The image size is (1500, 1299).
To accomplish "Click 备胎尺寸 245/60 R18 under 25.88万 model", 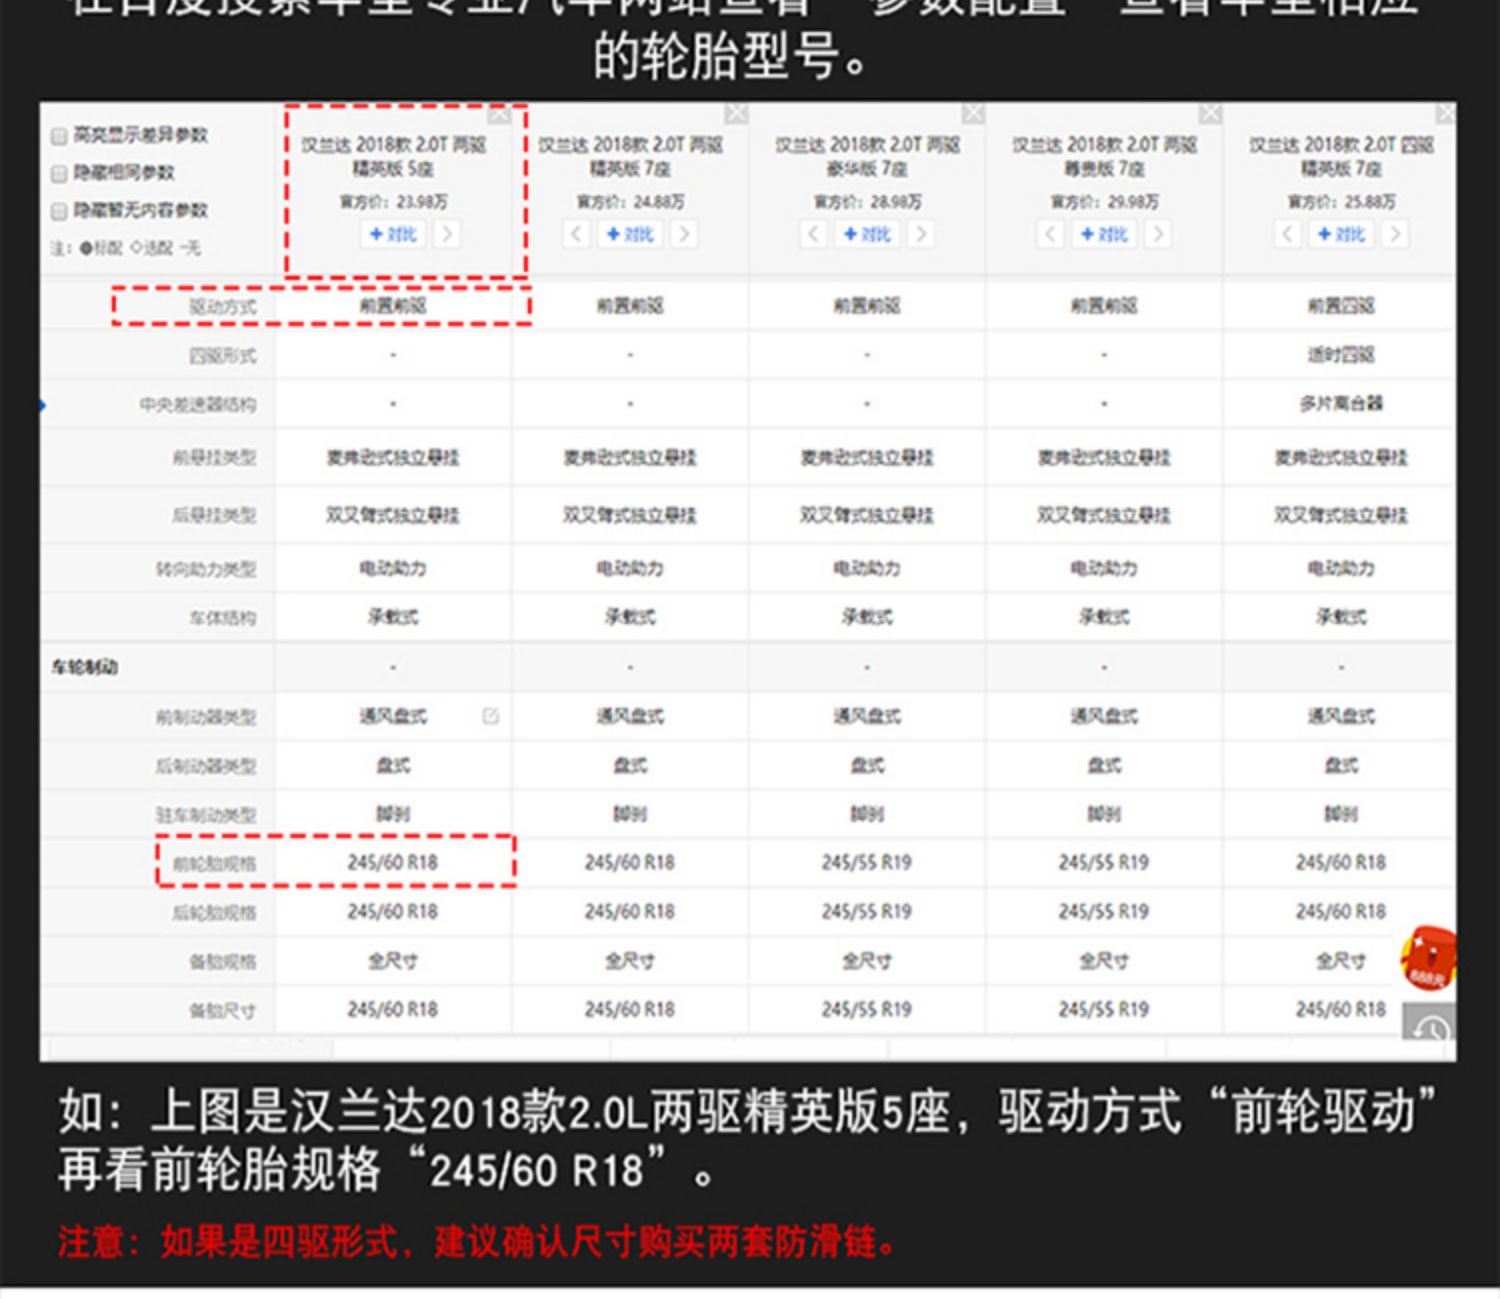I will point(1341,1009).
